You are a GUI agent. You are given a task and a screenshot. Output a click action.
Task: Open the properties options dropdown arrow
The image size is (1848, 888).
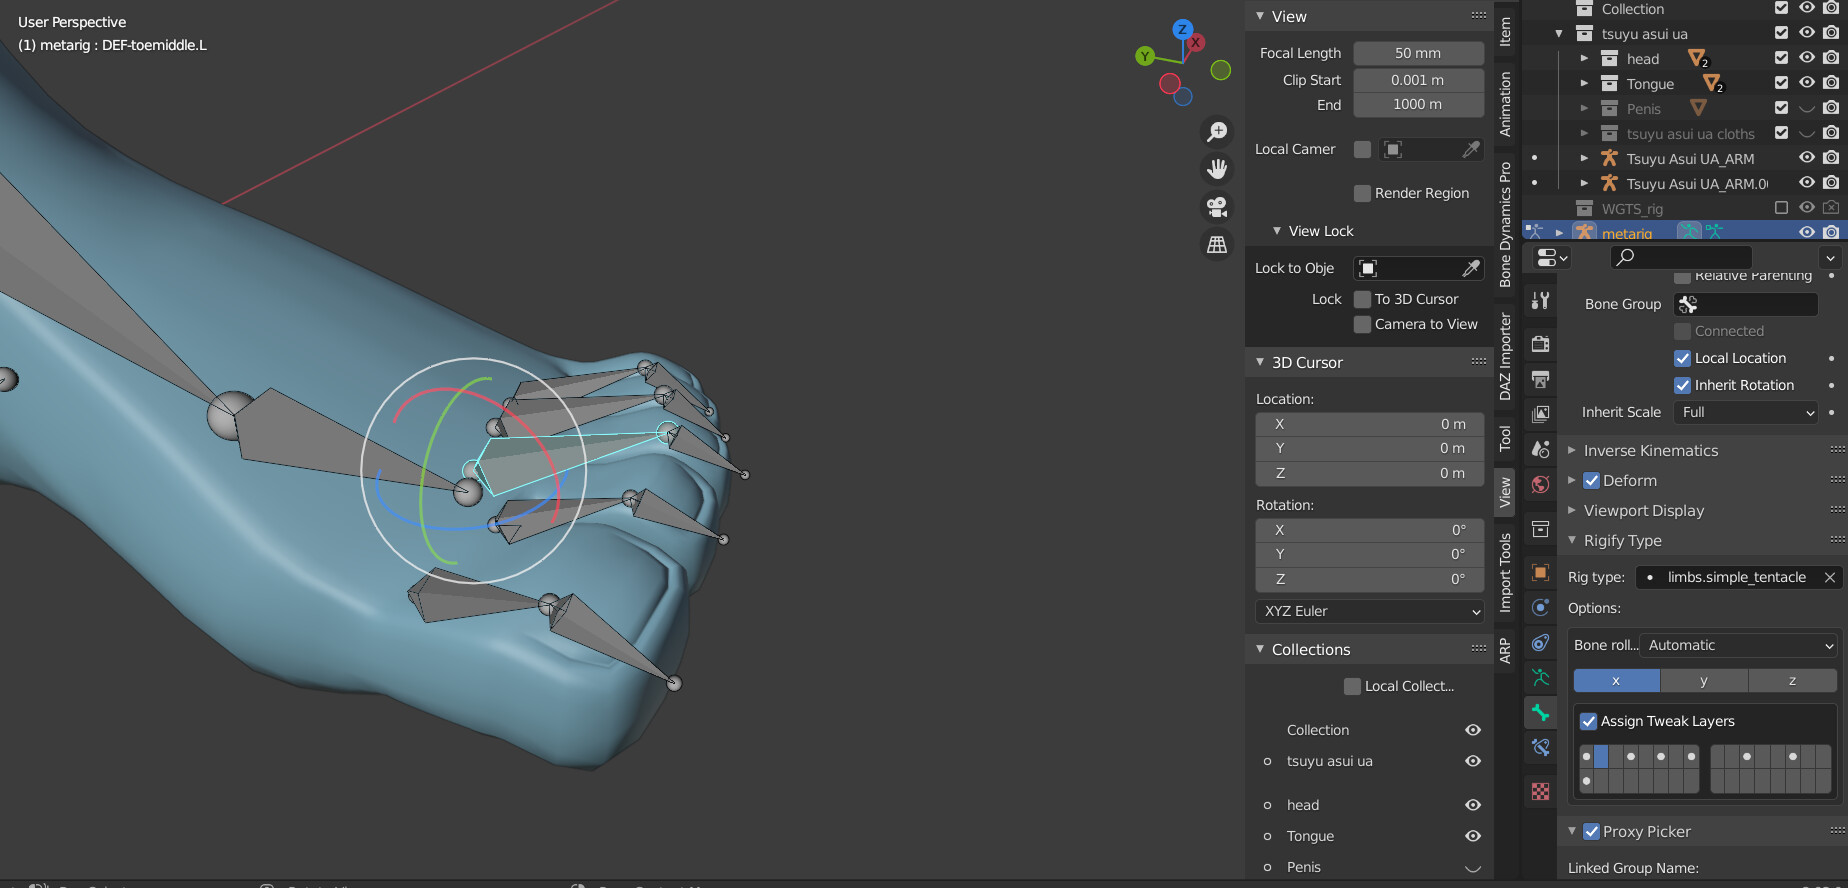coord(1831,257)
